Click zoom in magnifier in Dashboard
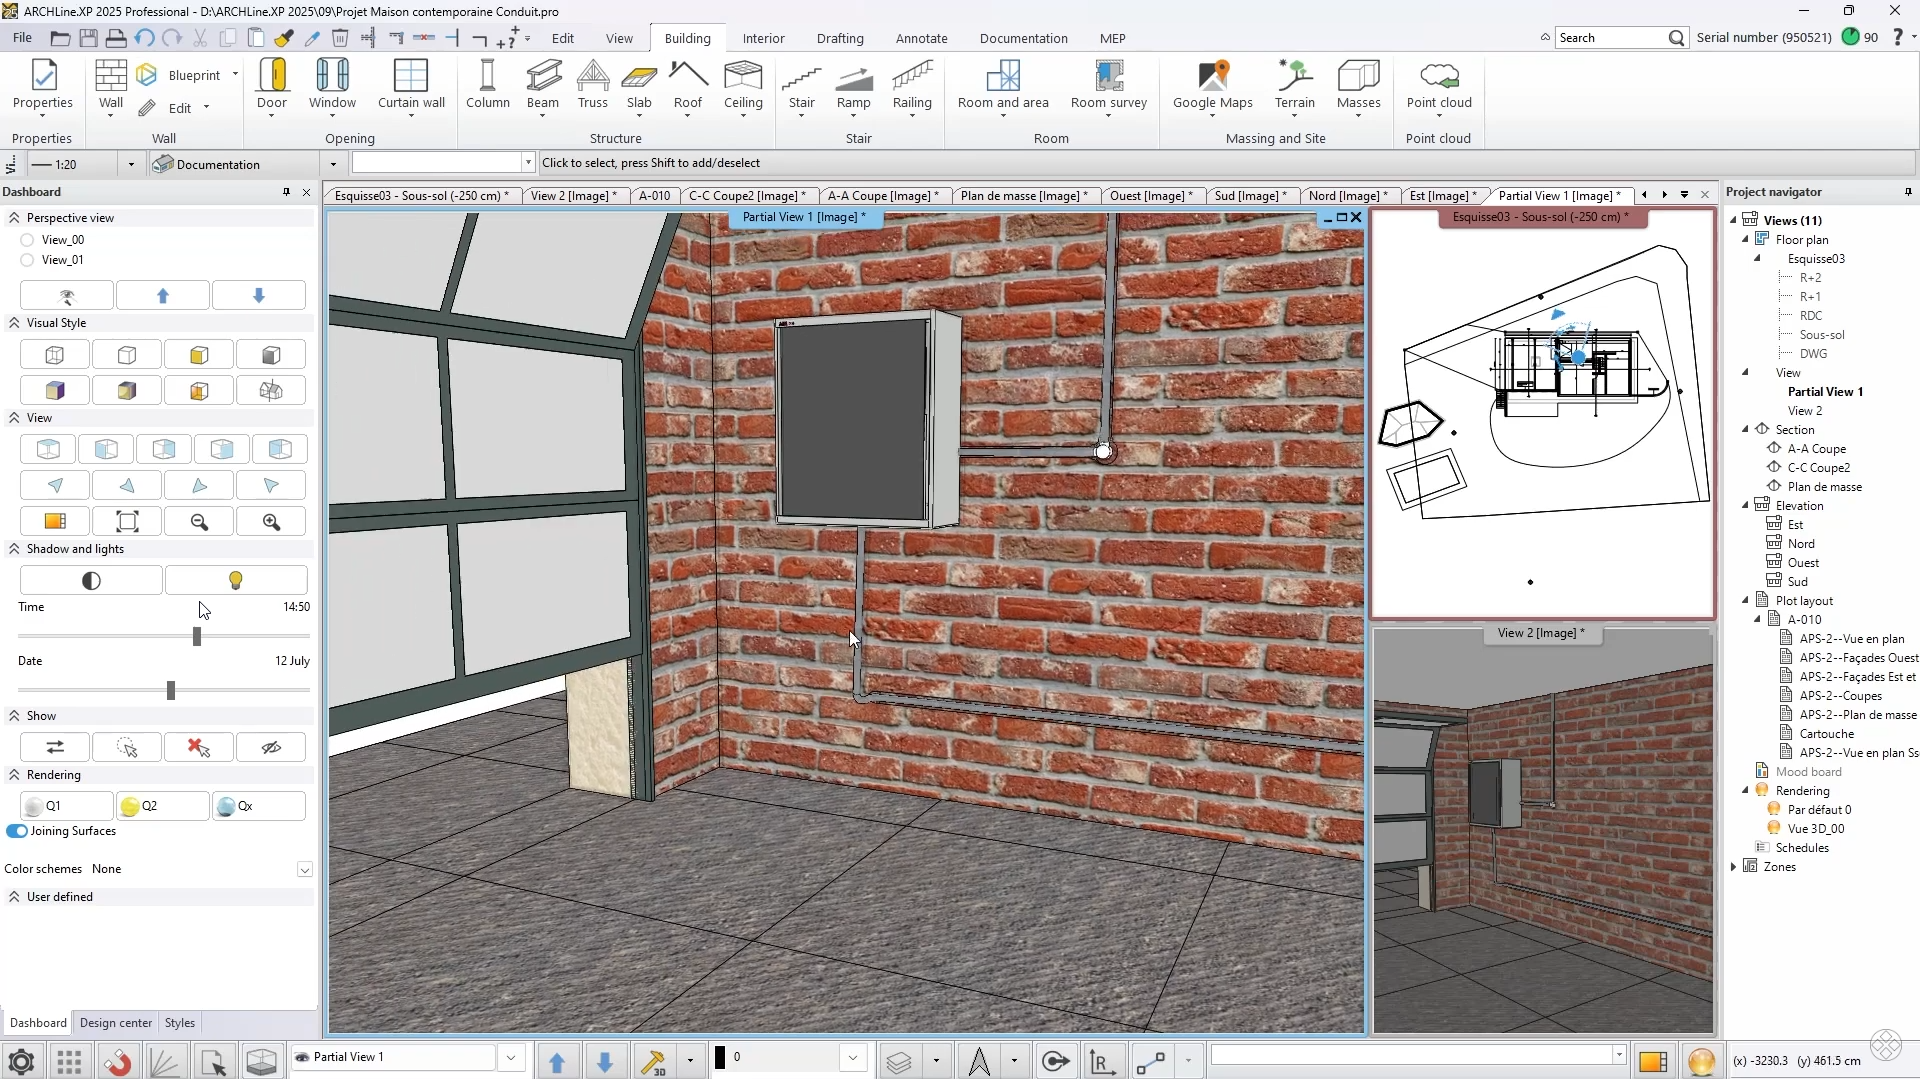Screen dimensions: 1920x1079 pos(271,522)
